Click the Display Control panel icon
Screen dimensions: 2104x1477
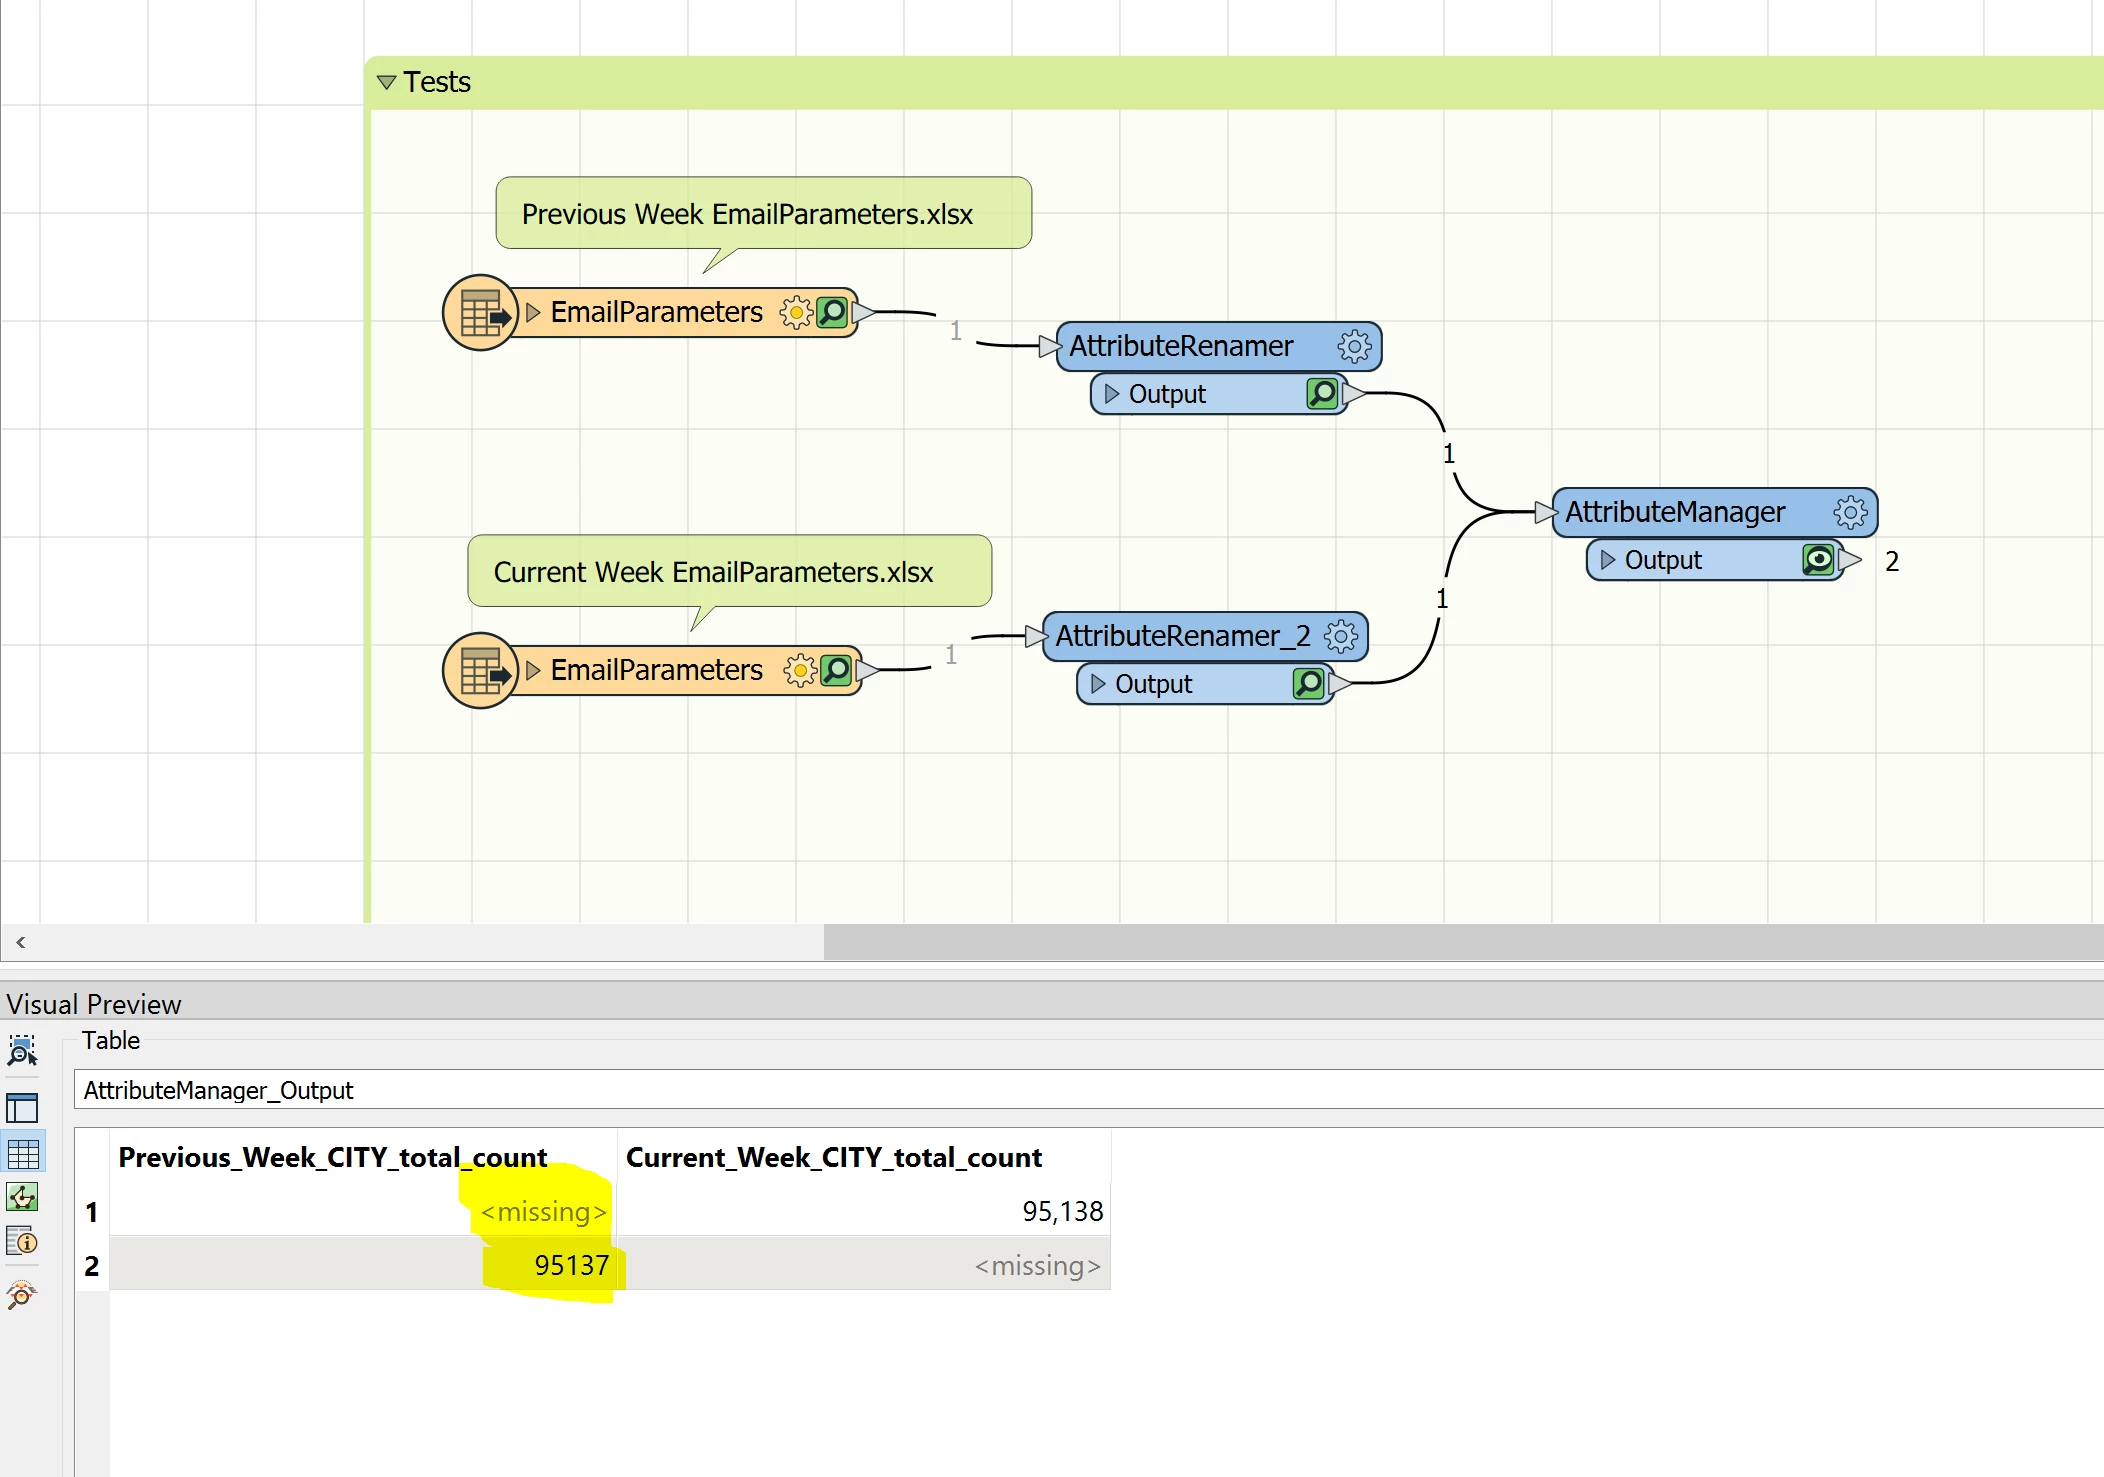23,1108
